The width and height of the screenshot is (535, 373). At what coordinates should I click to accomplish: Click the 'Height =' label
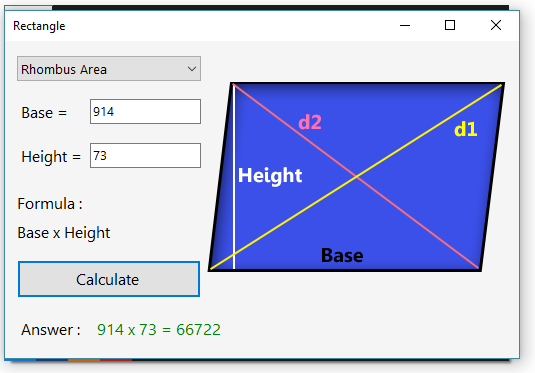(x=51, y=157)
